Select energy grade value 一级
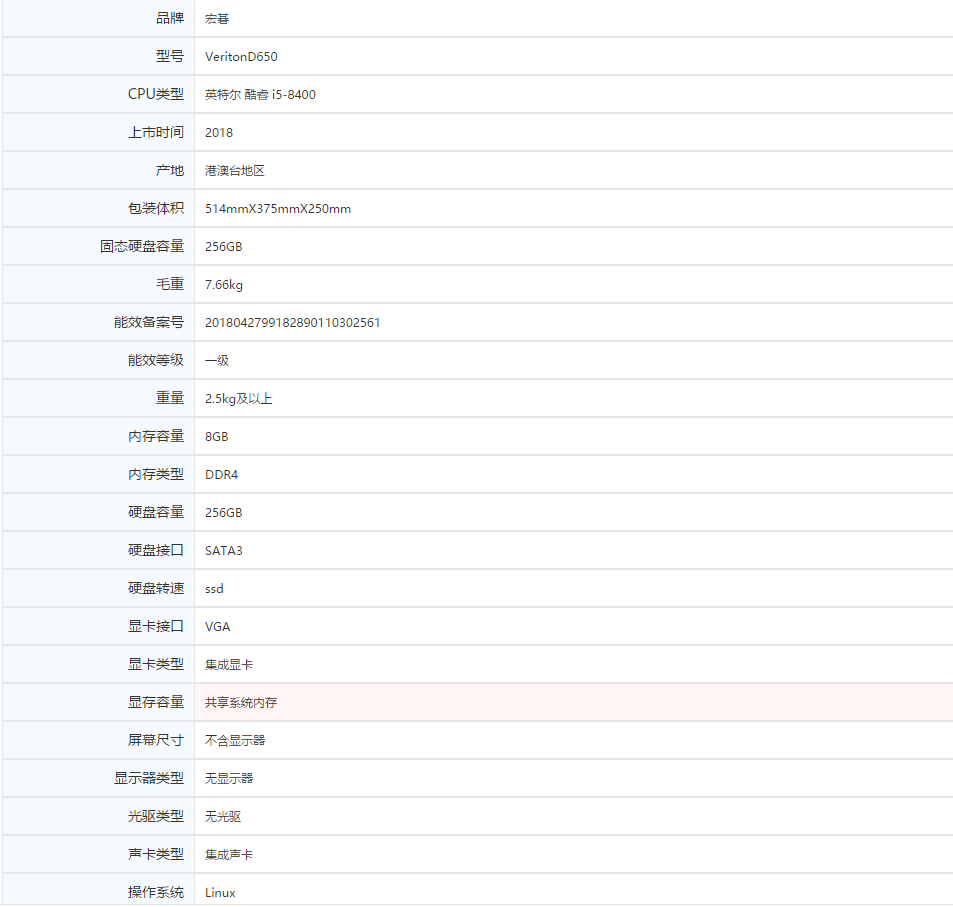Image resolution: width=953 pixels, height=907 pixels. tap(217, 360)
